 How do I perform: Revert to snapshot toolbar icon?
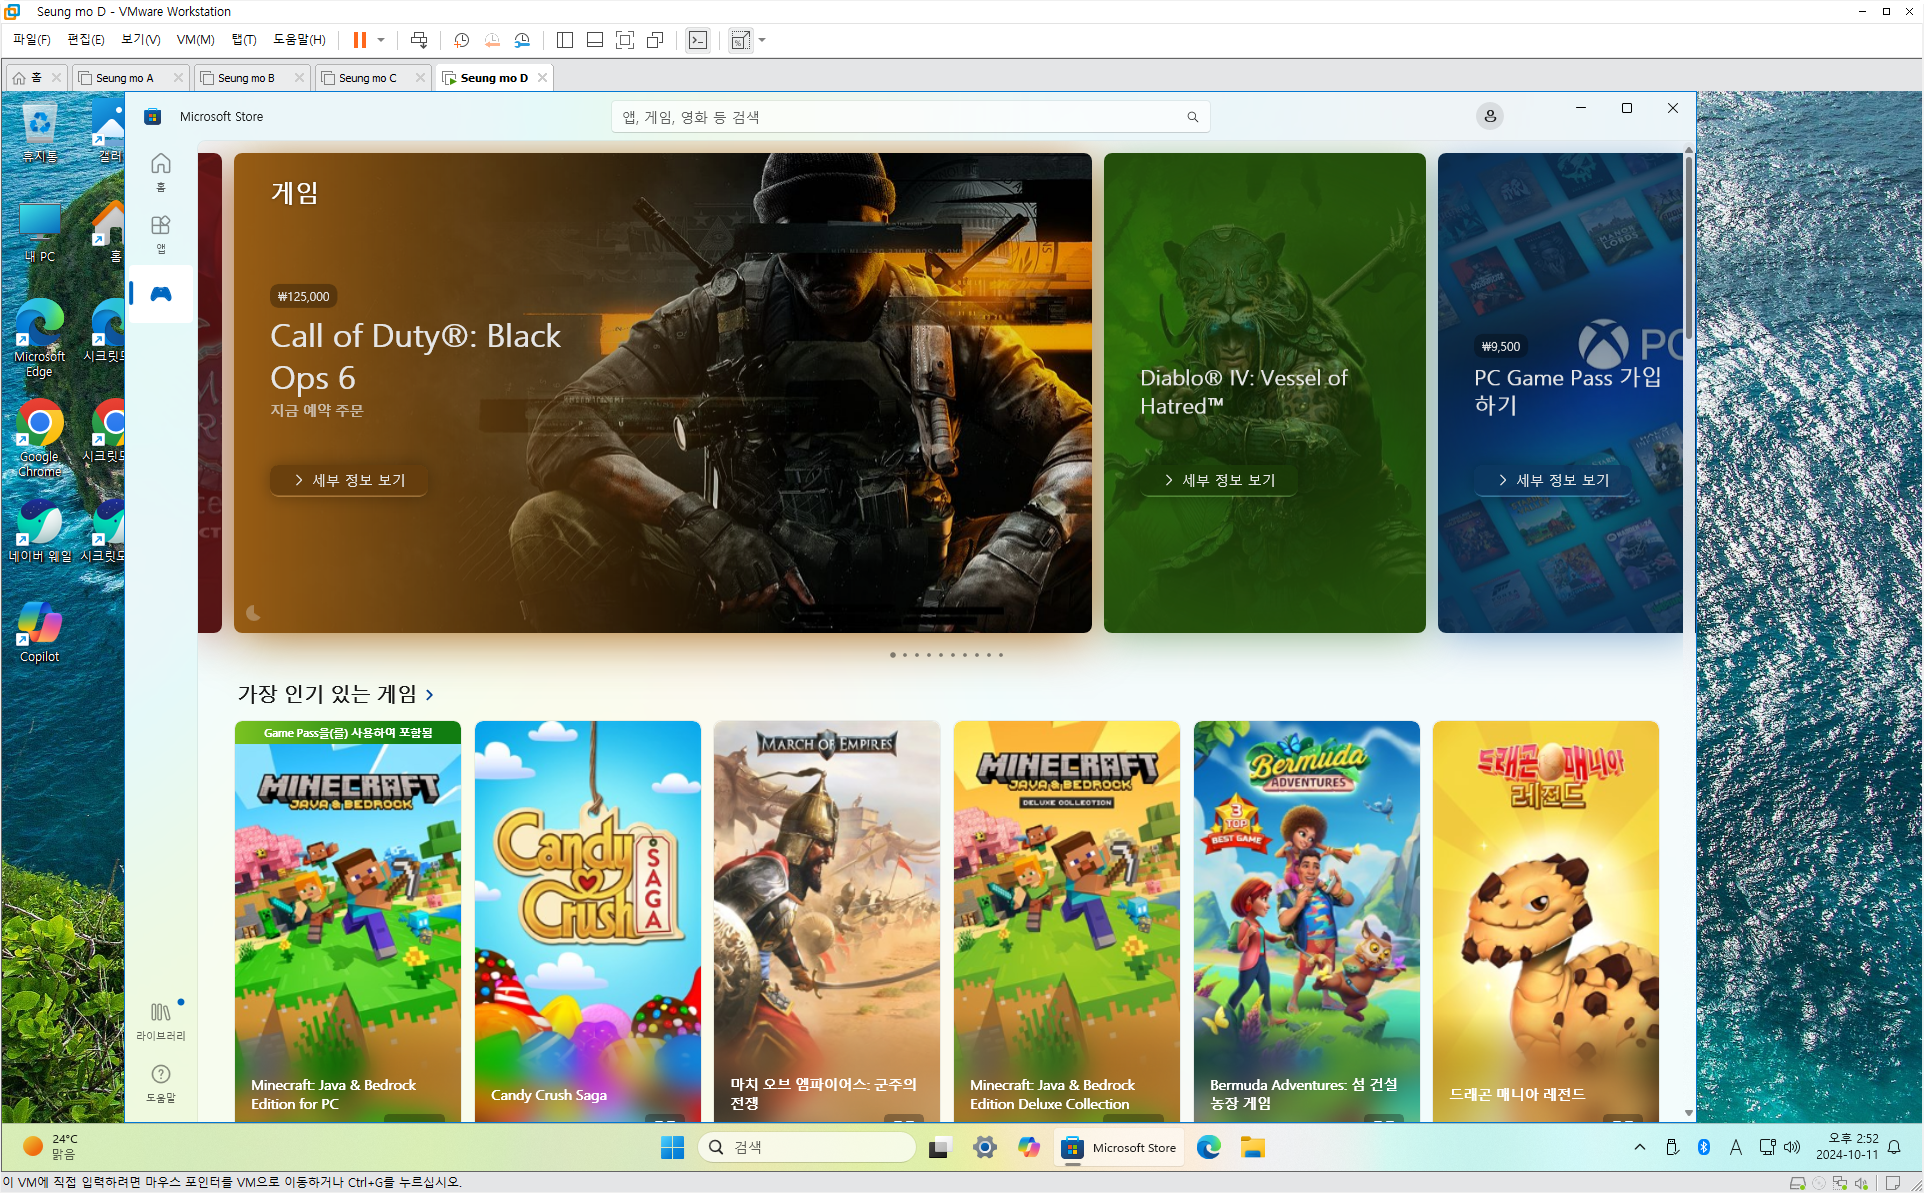tap(492, 40)
